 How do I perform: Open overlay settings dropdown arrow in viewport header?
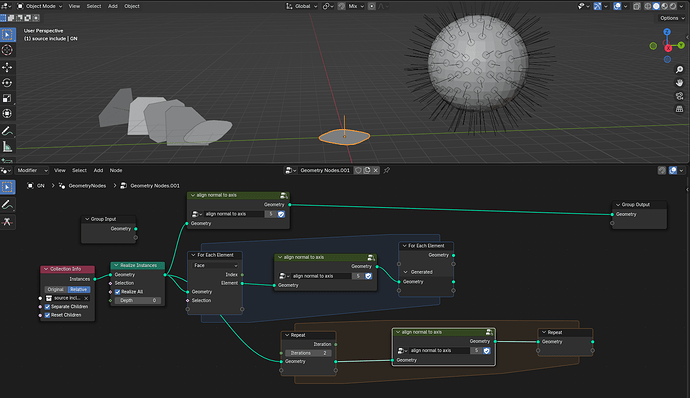pos(625,6)
